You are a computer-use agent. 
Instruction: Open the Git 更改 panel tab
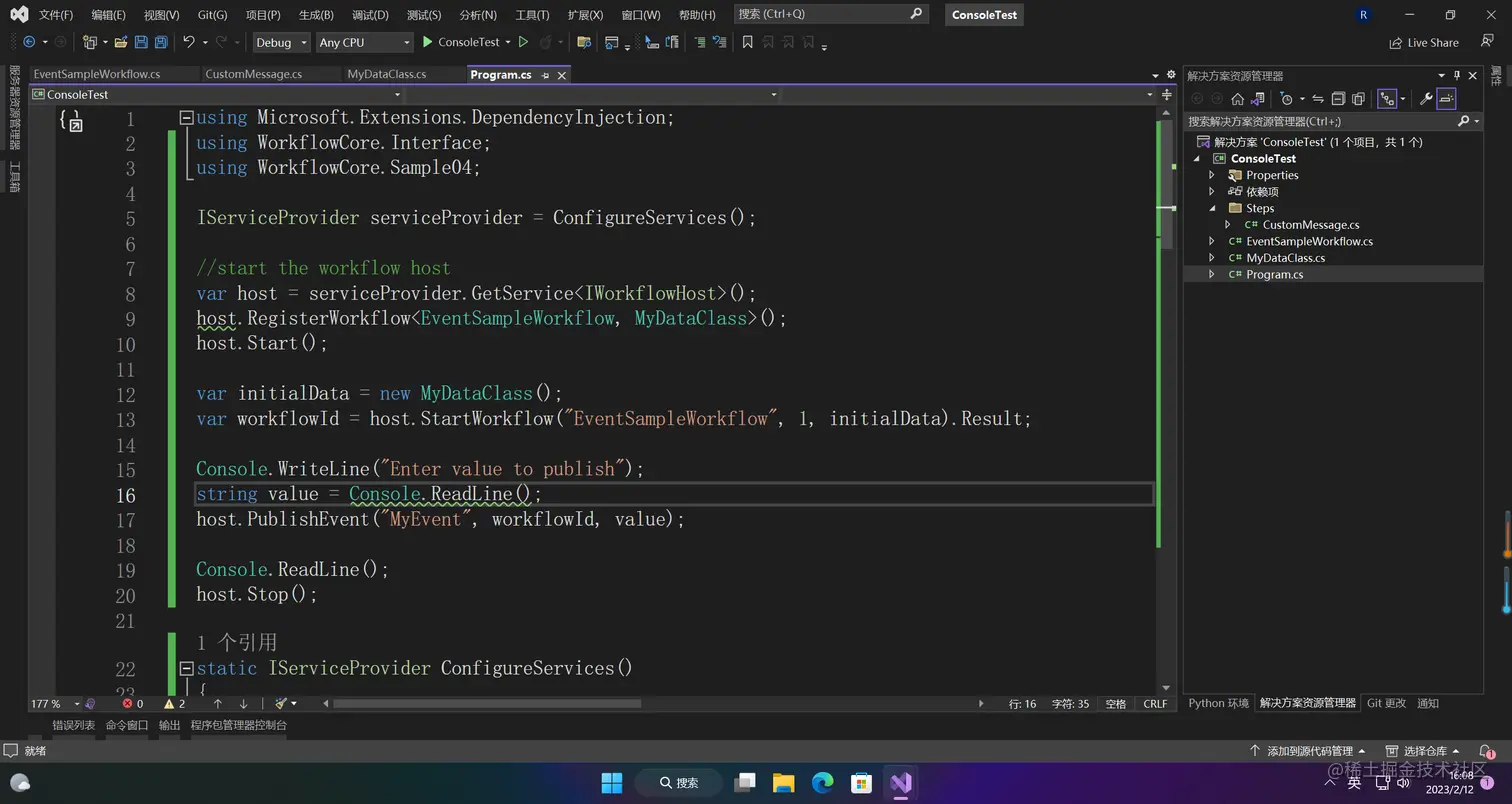(1386, 703)
